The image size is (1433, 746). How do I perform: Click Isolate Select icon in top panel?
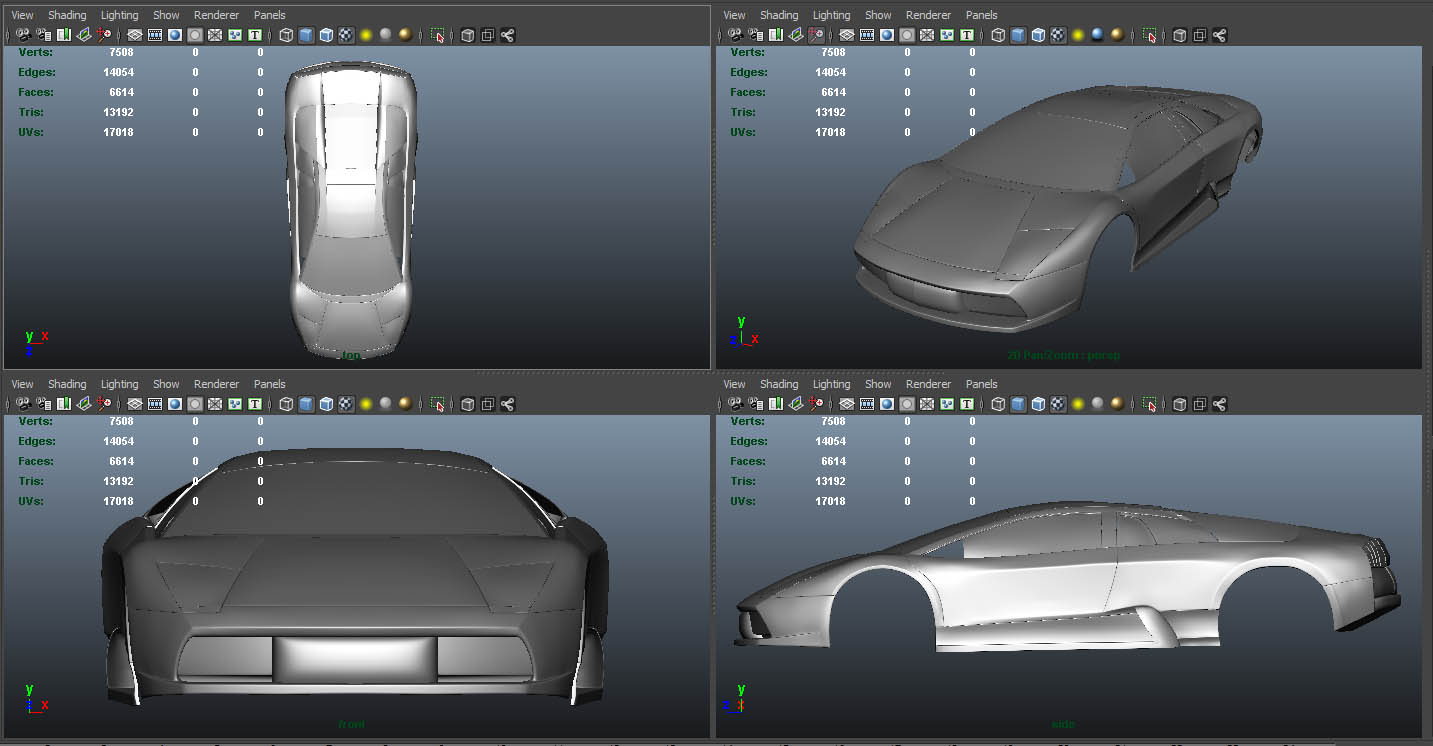[x=438, y=35]
